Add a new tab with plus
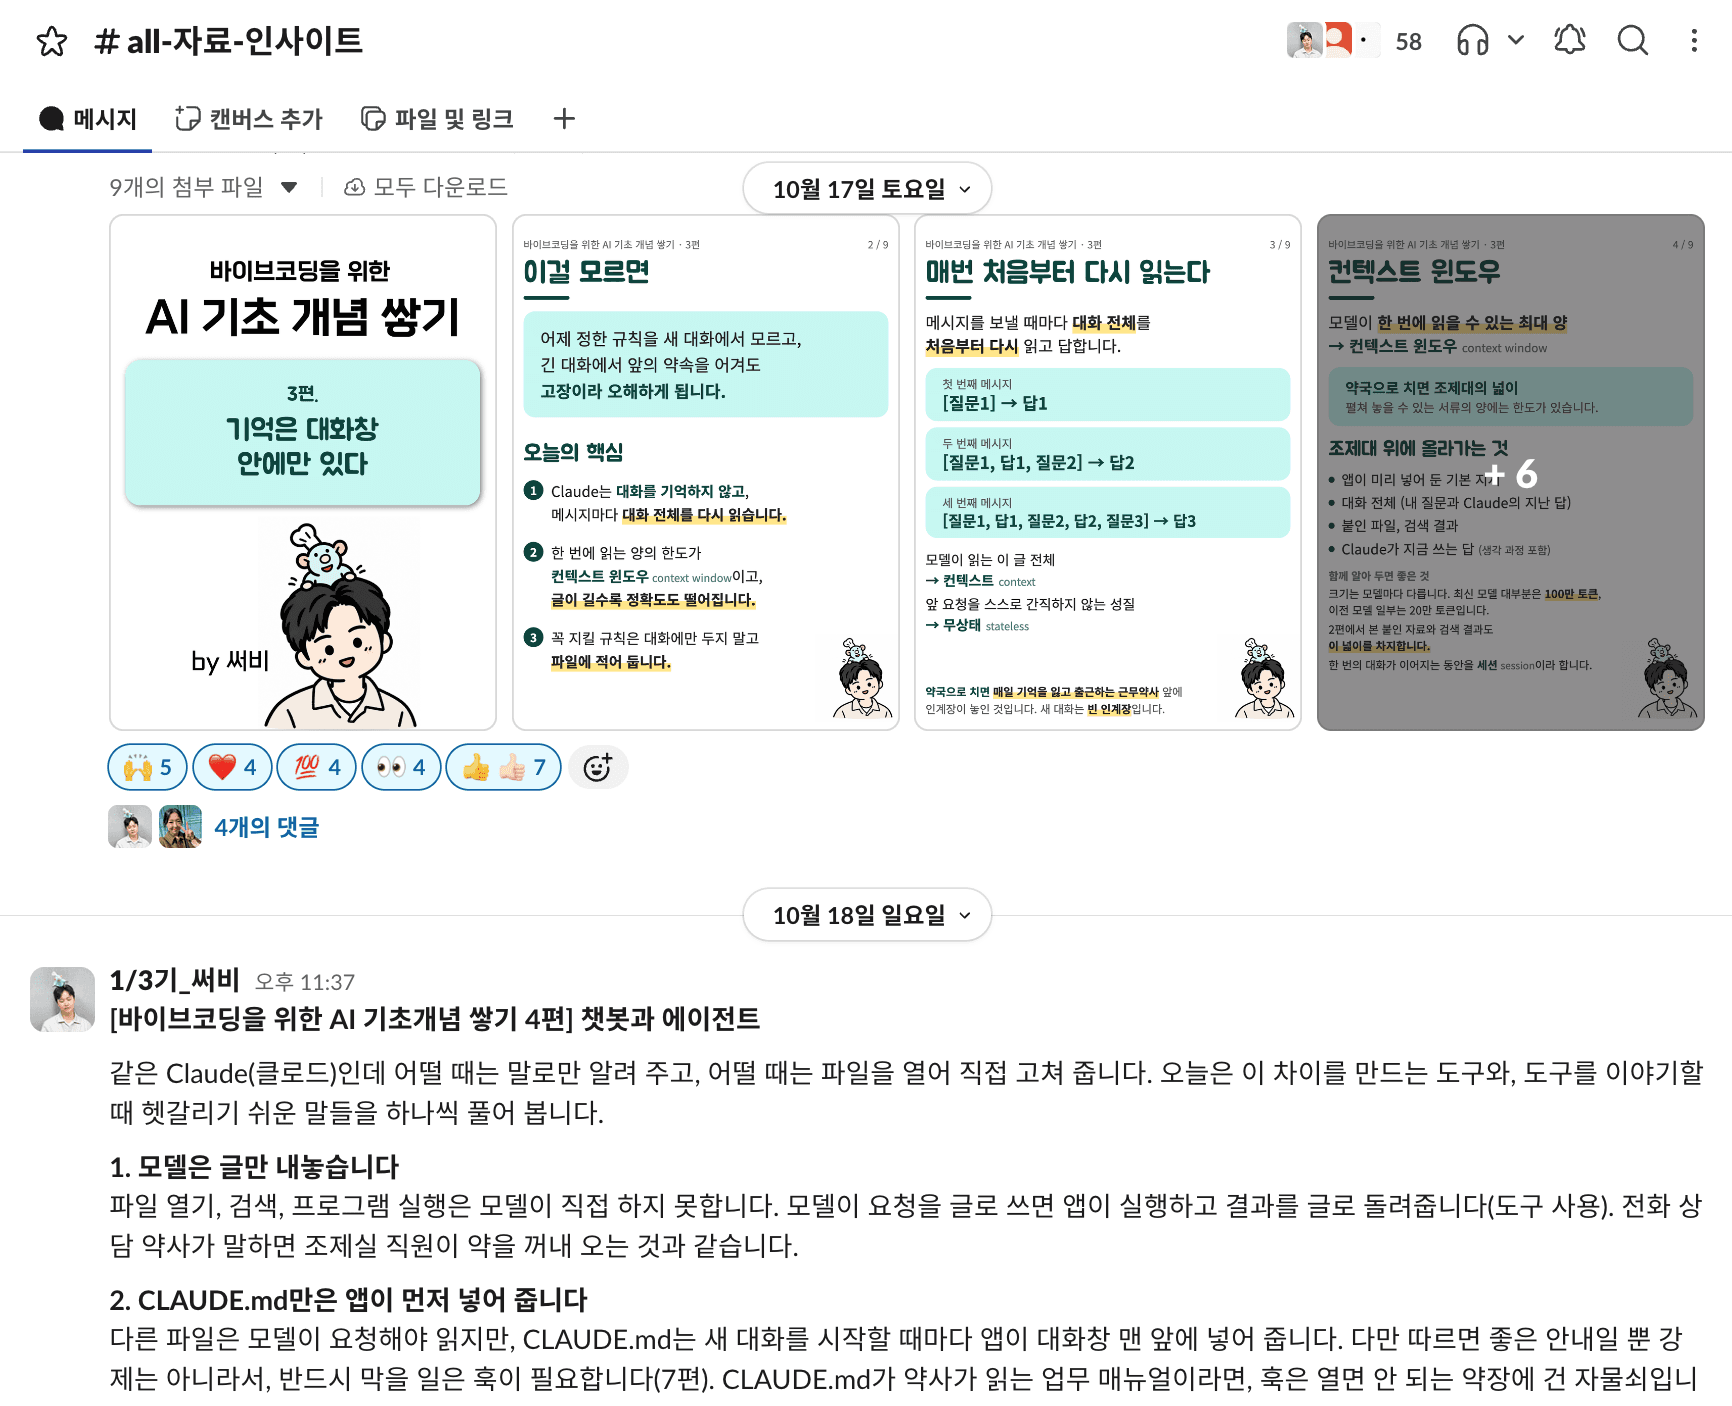The width and height of the screenshot is (1732, 1406). (564, 119)
